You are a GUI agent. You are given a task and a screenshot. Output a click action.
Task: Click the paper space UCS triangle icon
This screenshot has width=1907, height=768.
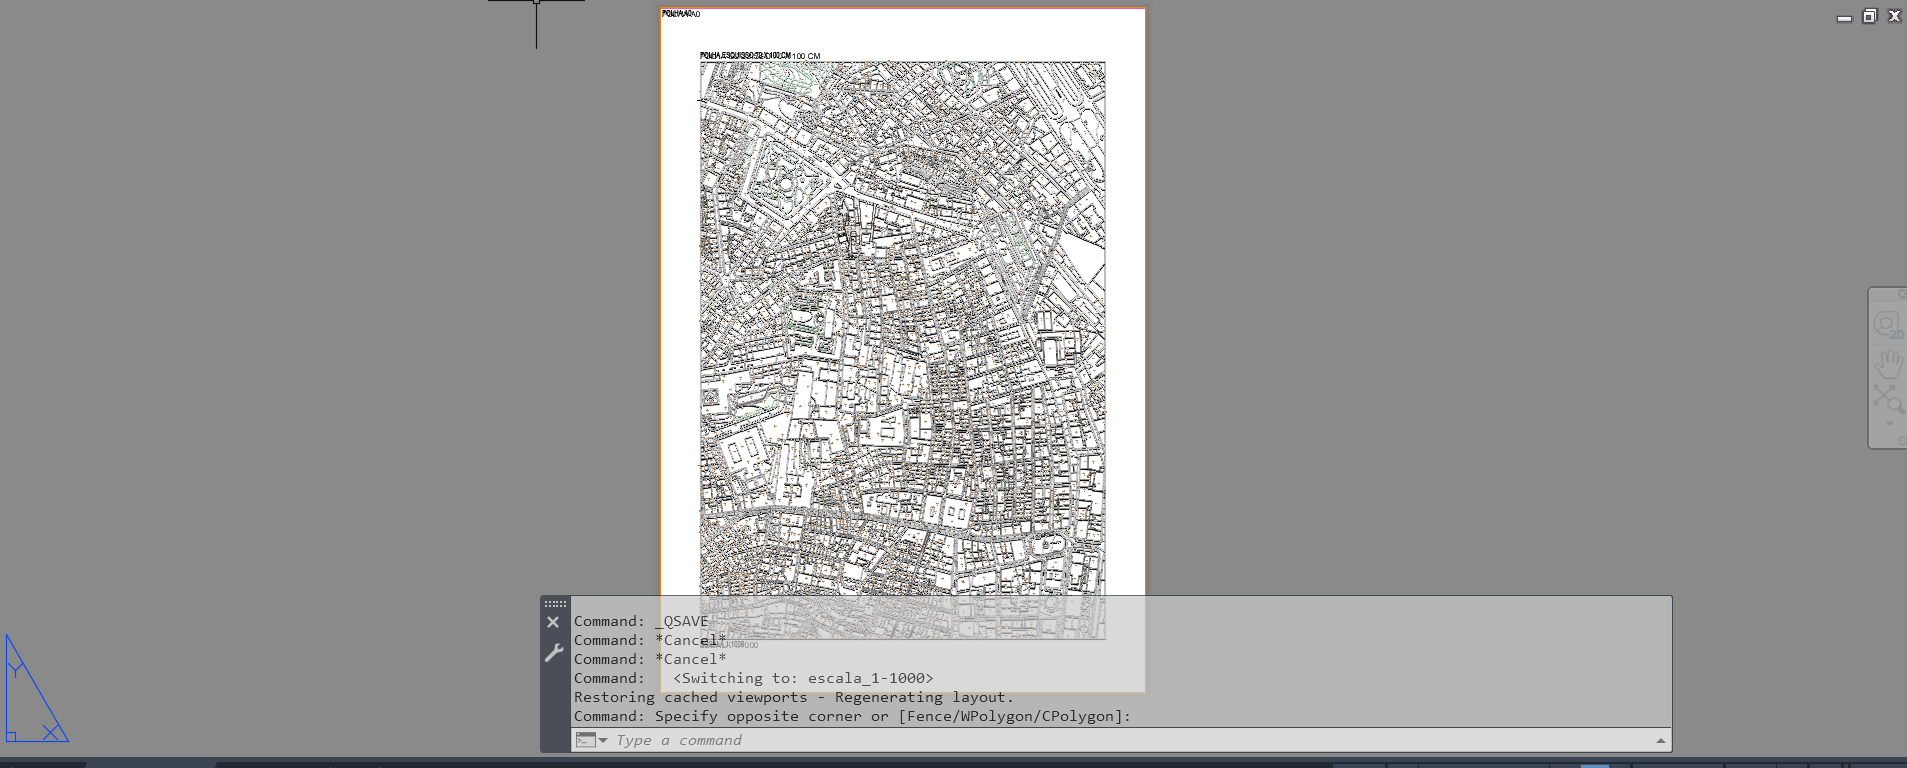[35, 688]
